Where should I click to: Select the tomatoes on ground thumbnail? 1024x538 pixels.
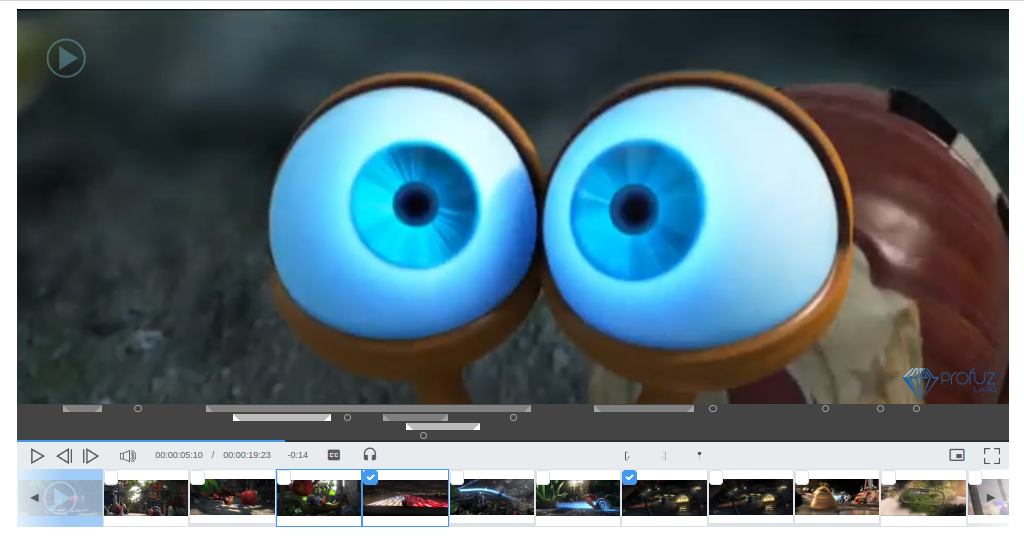coord(232,499)
